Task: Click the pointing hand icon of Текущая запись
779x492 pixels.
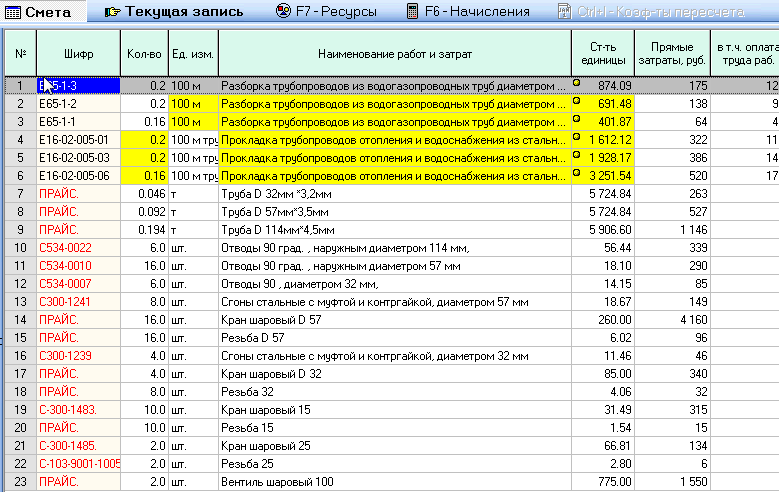Action: [x=112, y=11]
